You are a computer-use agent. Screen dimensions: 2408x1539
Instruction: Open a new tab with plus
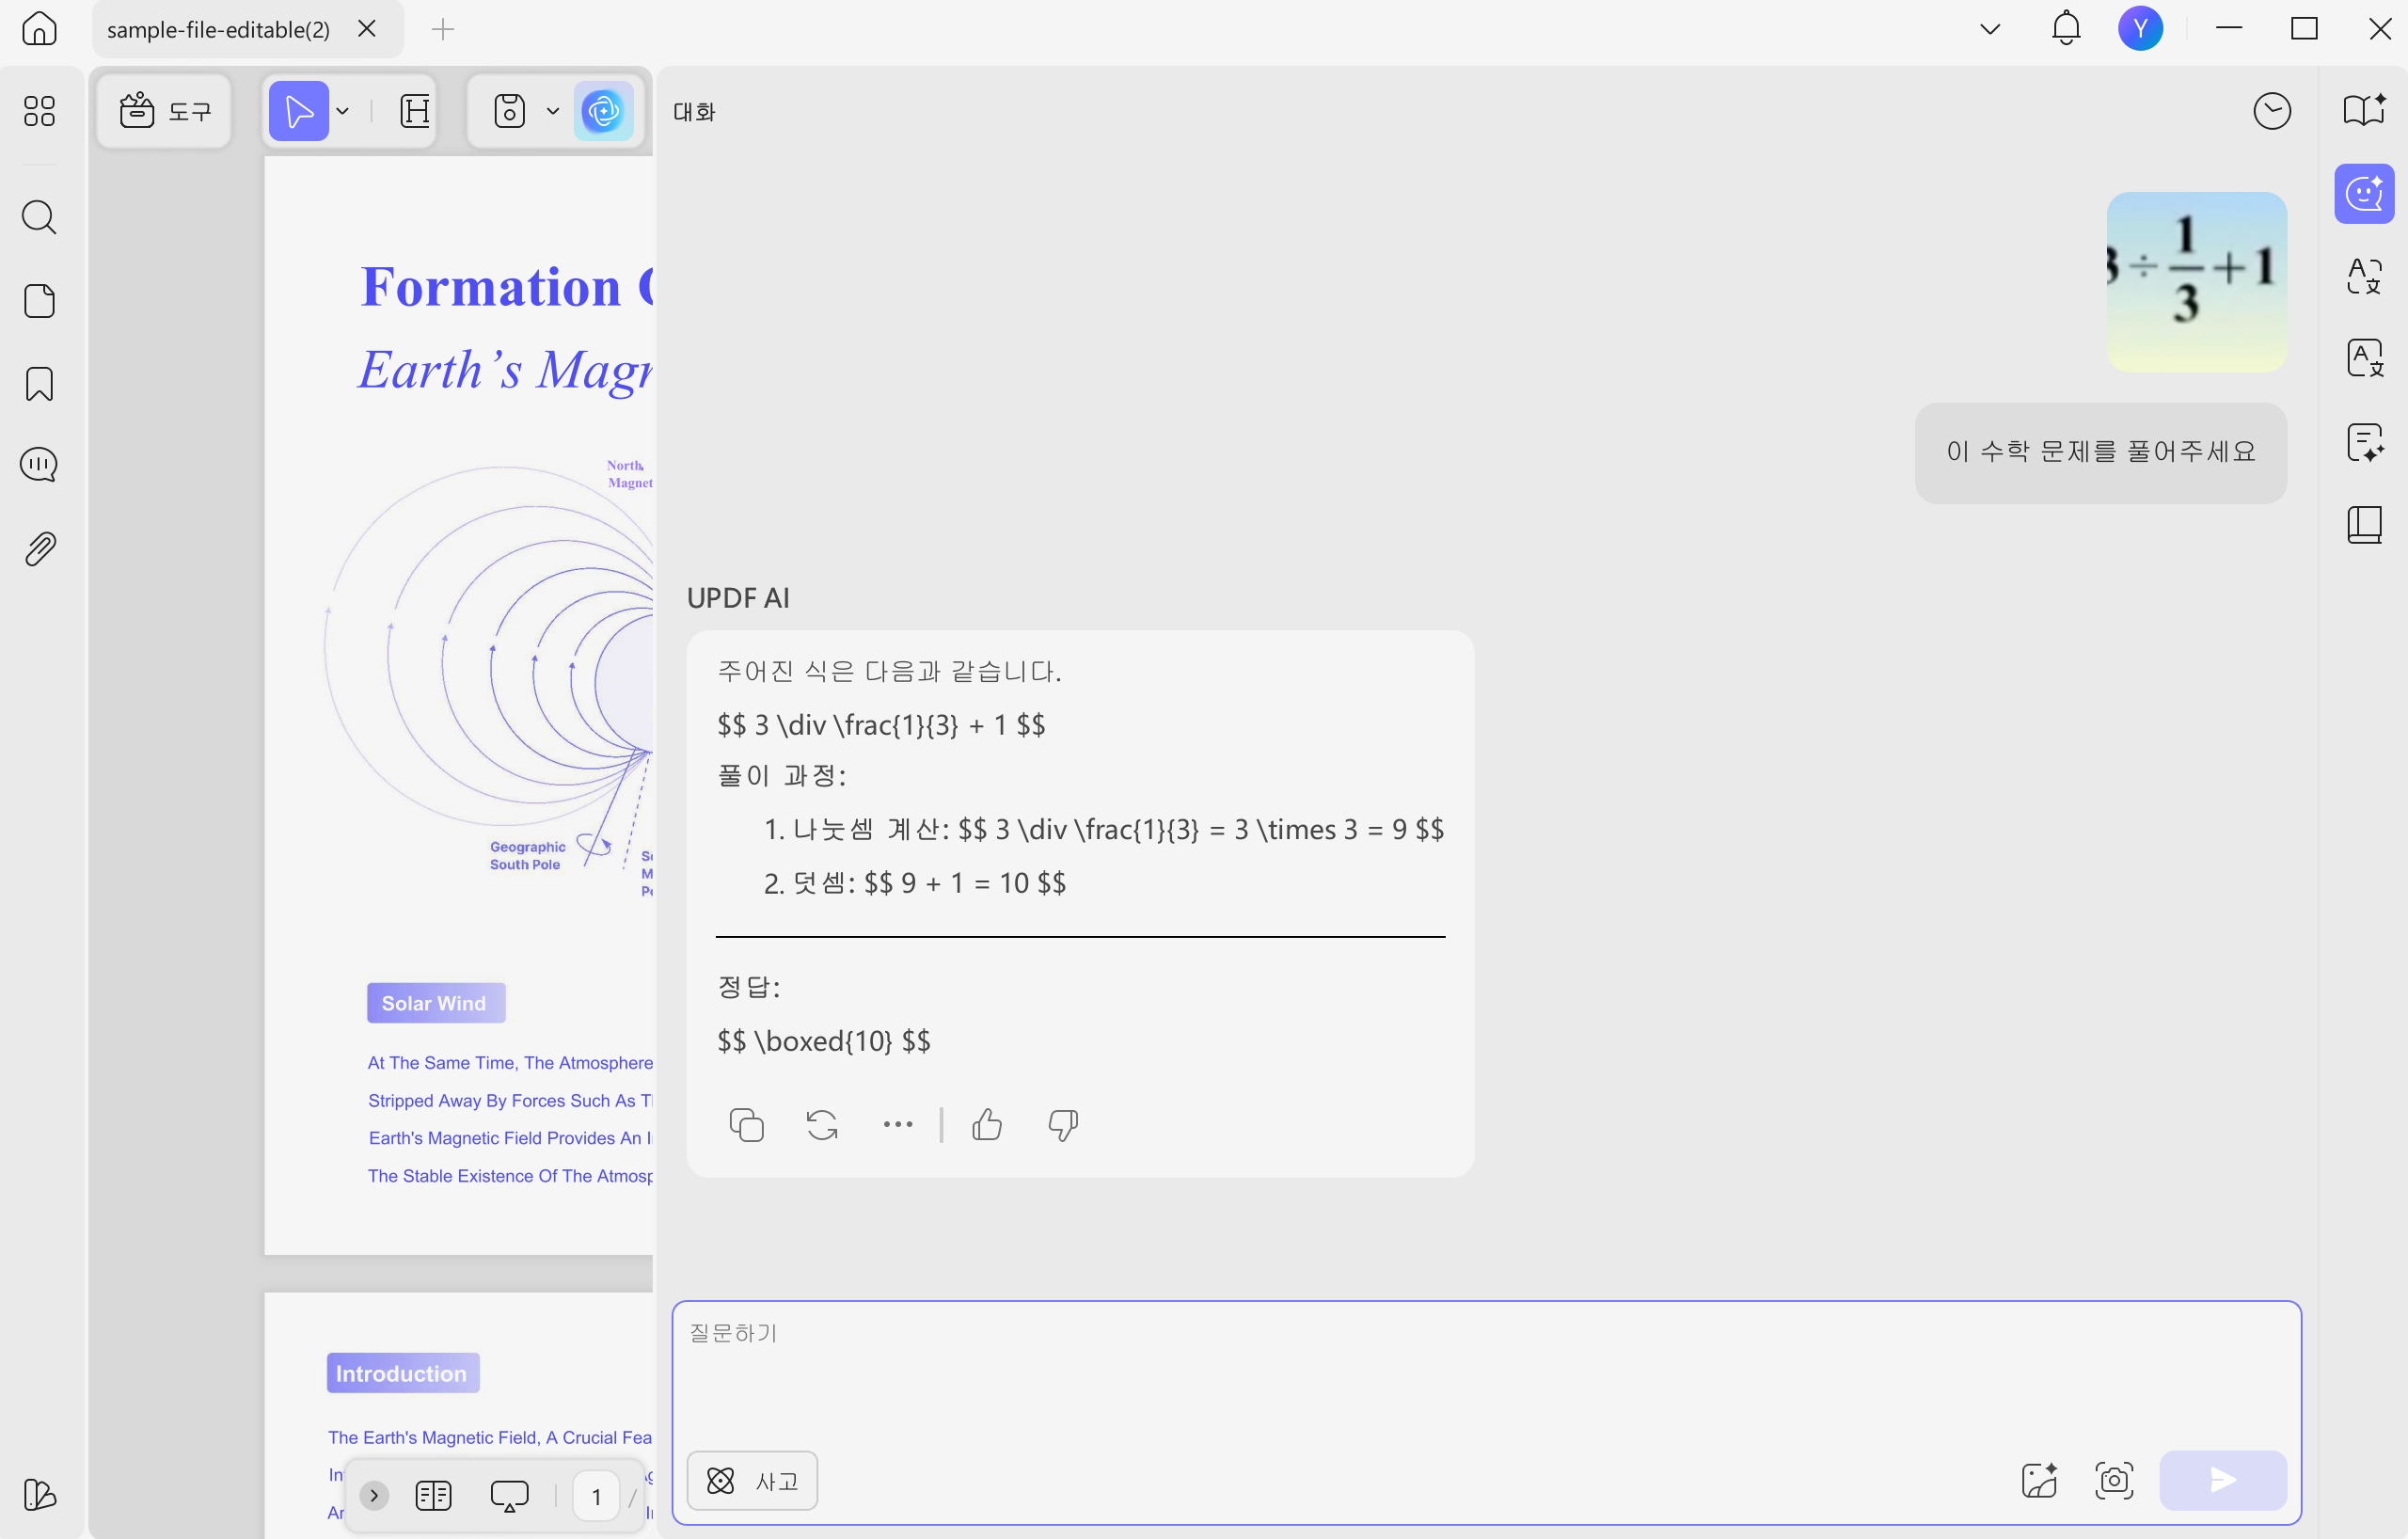[443, 29]
